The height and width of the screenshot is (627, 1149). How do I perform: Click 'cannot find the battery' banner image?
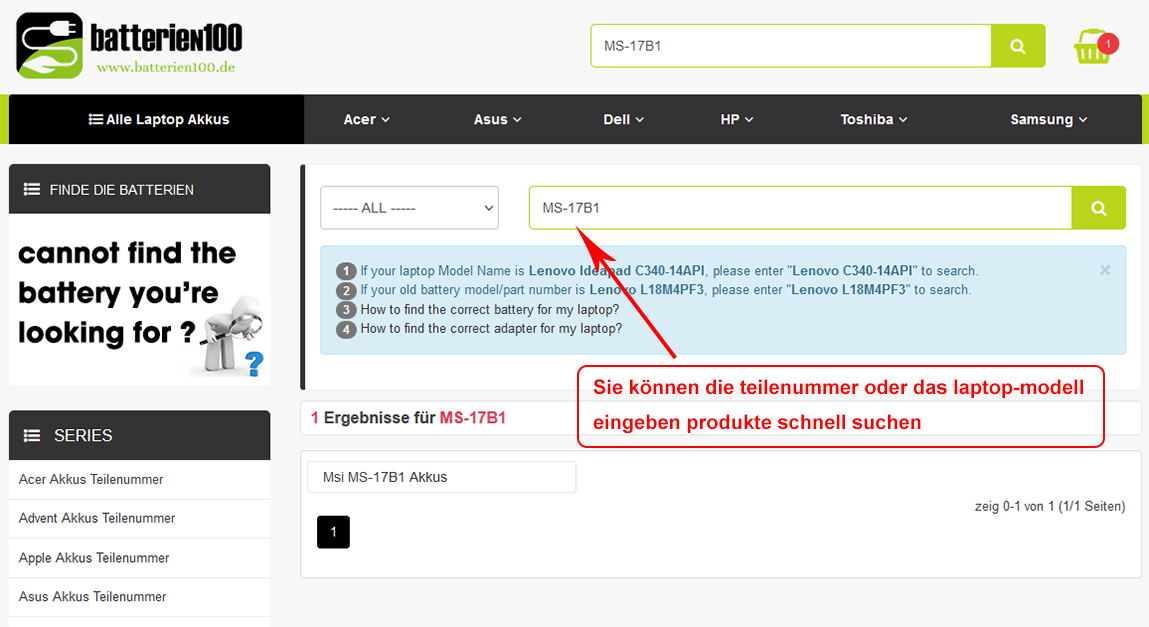[139, 300]
